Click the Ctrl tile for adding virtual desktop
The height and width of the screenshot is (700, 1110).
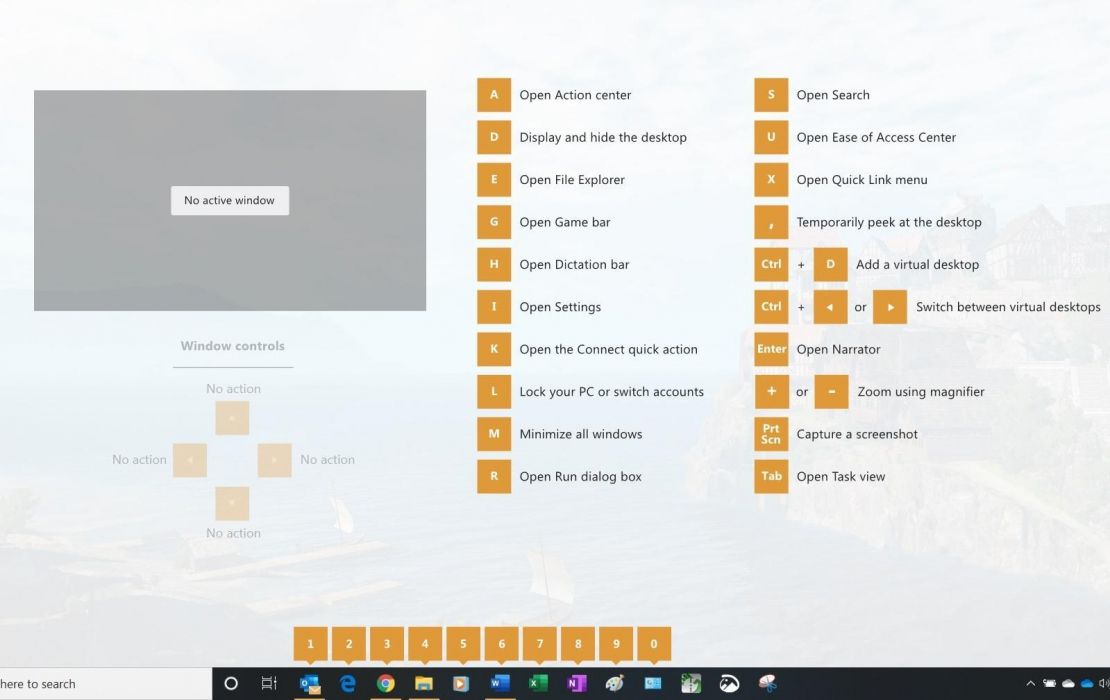[x=771, y=264]
